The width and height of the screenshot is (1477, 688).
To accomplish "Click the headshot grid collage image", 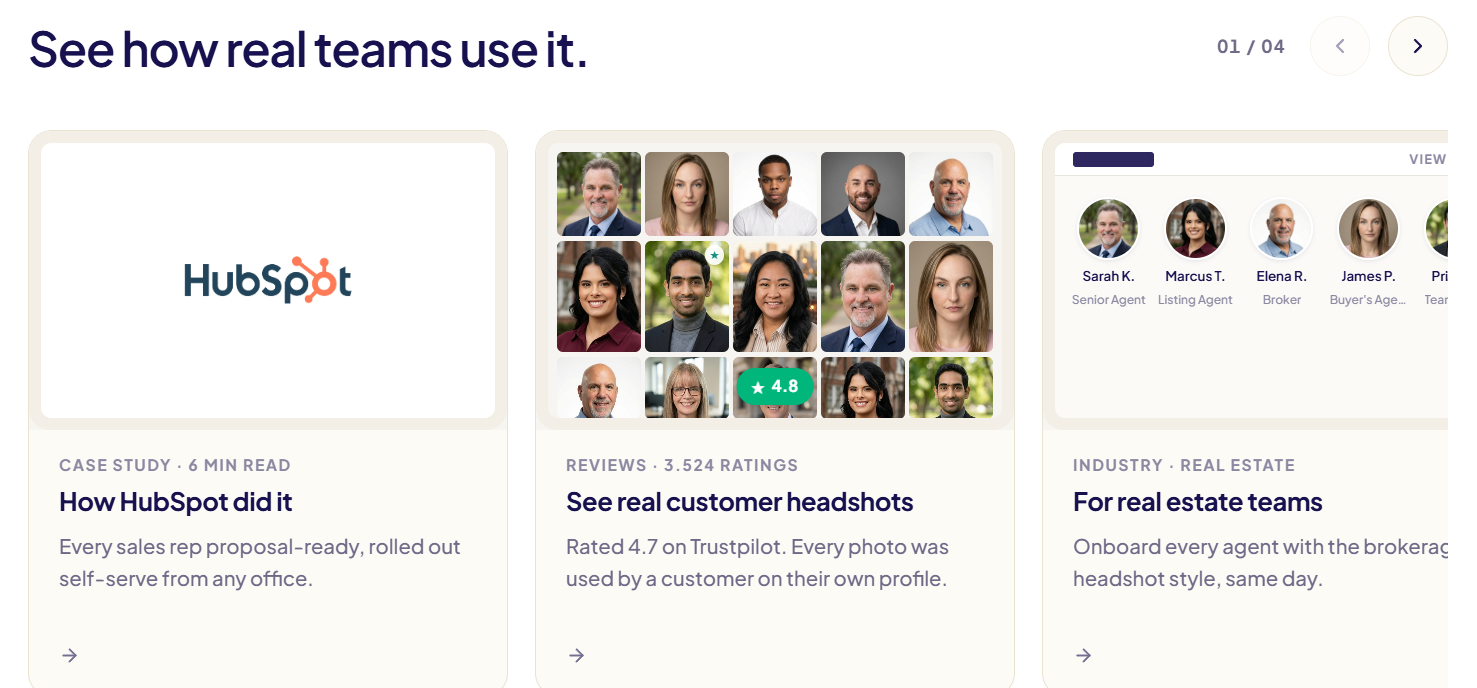I will click(x=775, y=285).
